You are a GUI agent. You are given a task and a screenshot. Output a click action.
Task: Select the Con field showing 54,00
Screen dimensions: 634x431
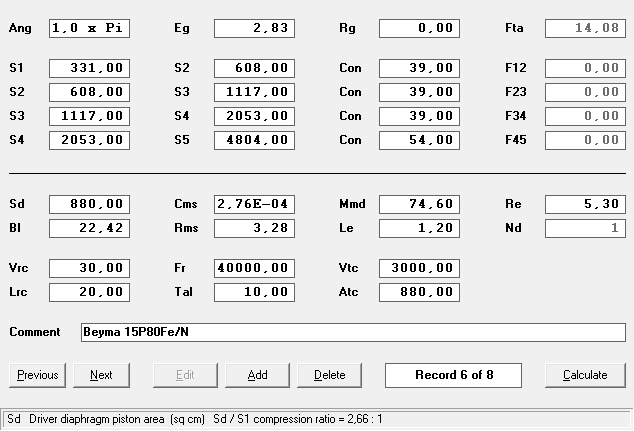(x=419, y=140)
